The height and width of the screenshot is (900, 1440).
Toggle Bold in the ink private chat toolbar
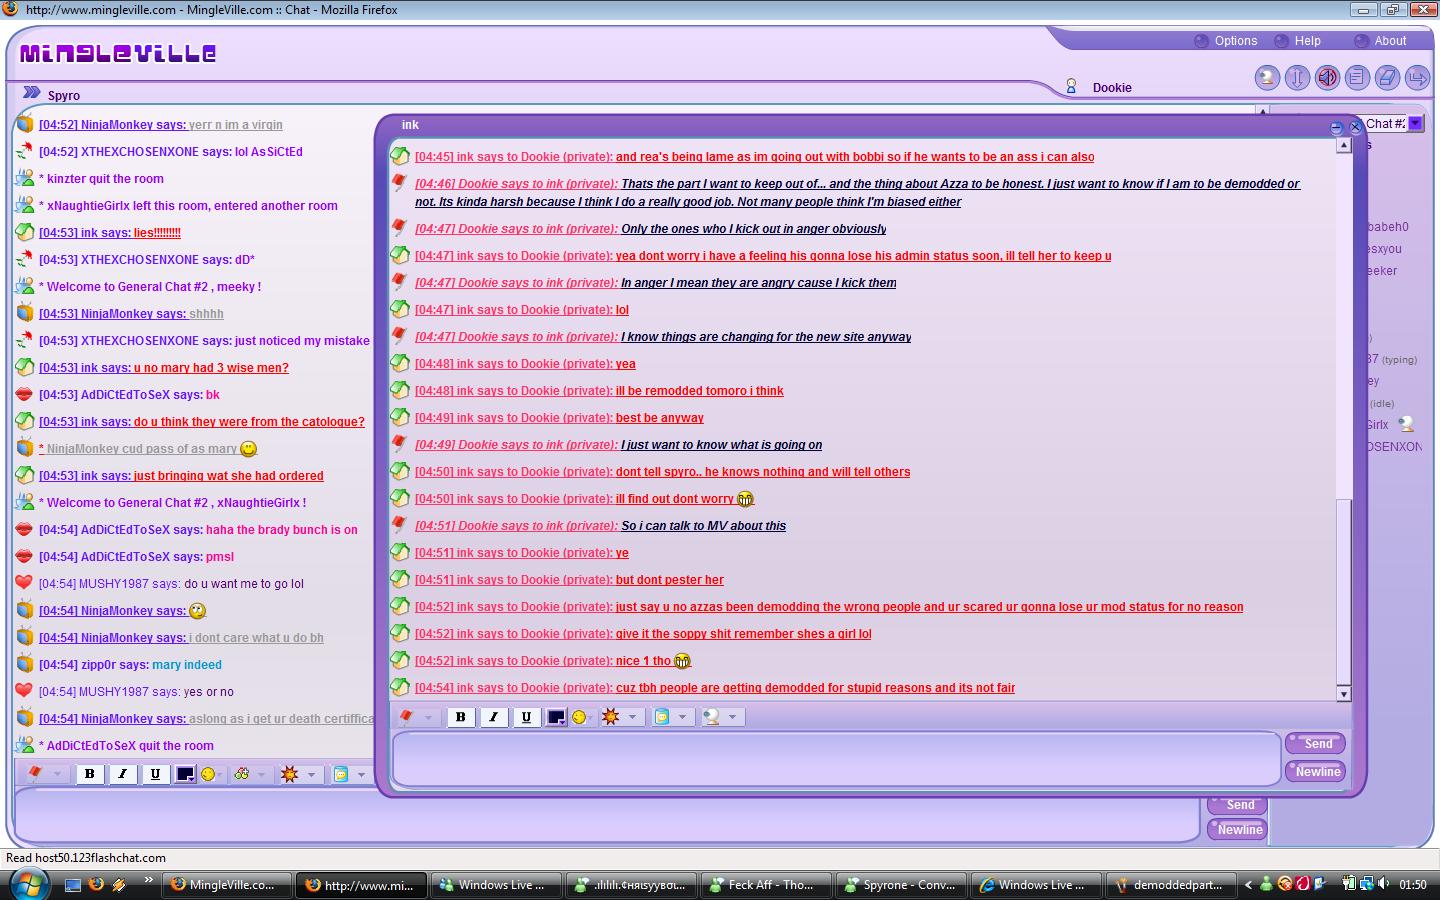(x=460, y=717)
